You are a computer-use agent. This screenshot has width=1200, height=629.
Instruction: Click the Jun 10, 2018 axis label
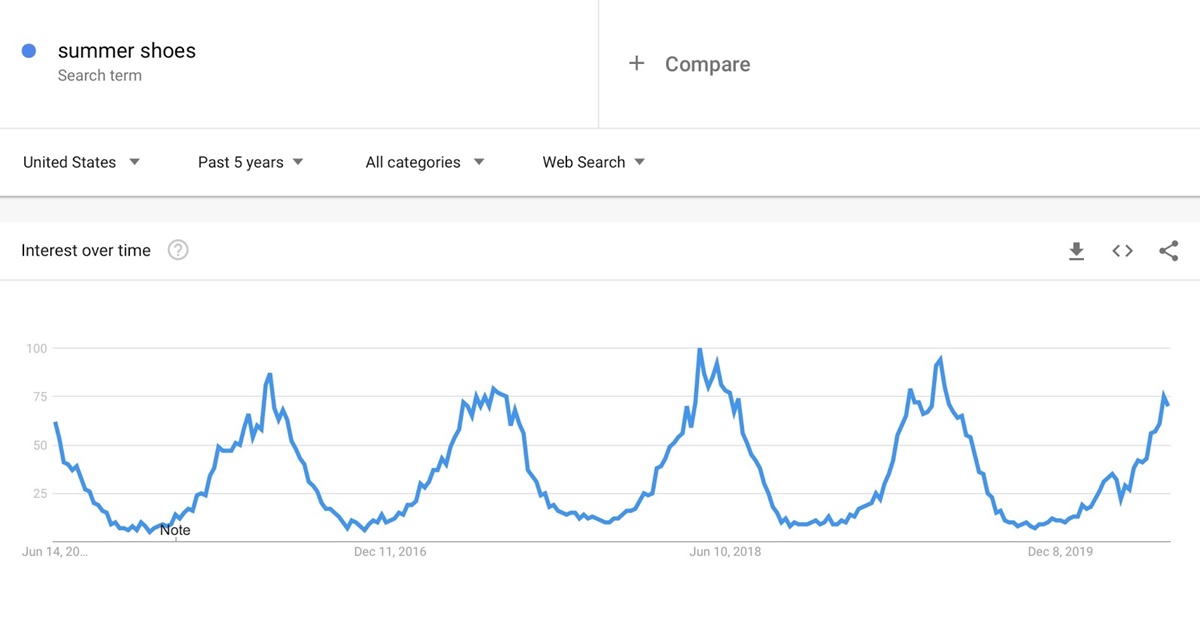[x=725, y=551]
